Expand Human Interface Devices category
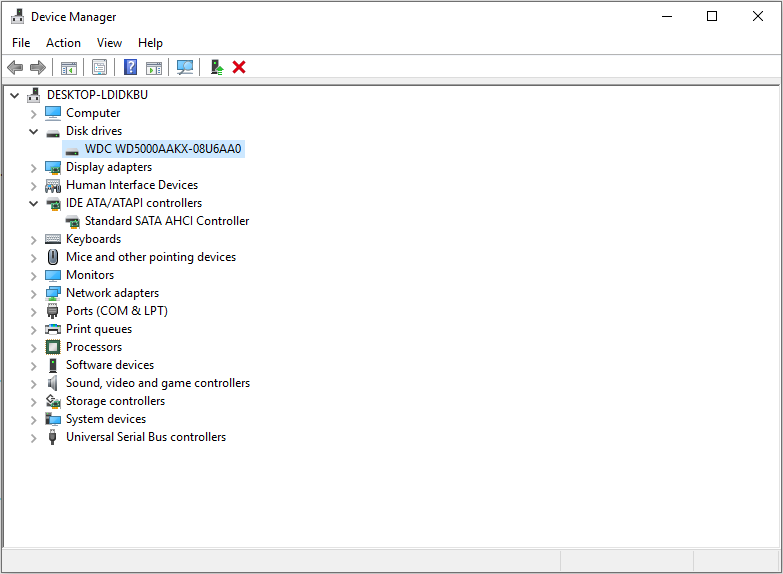 click(33, 186)
